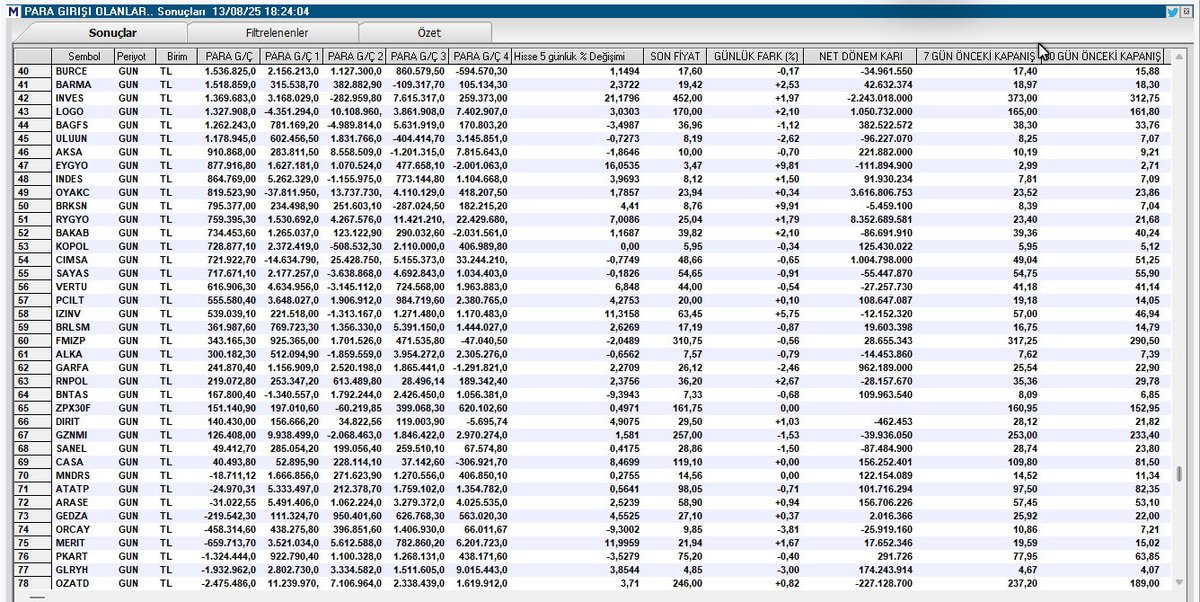The width and height of the screenshot is (1200, 602).
Task: Click the PARA G/Ç 4 column header
Action: pos(480,56)
